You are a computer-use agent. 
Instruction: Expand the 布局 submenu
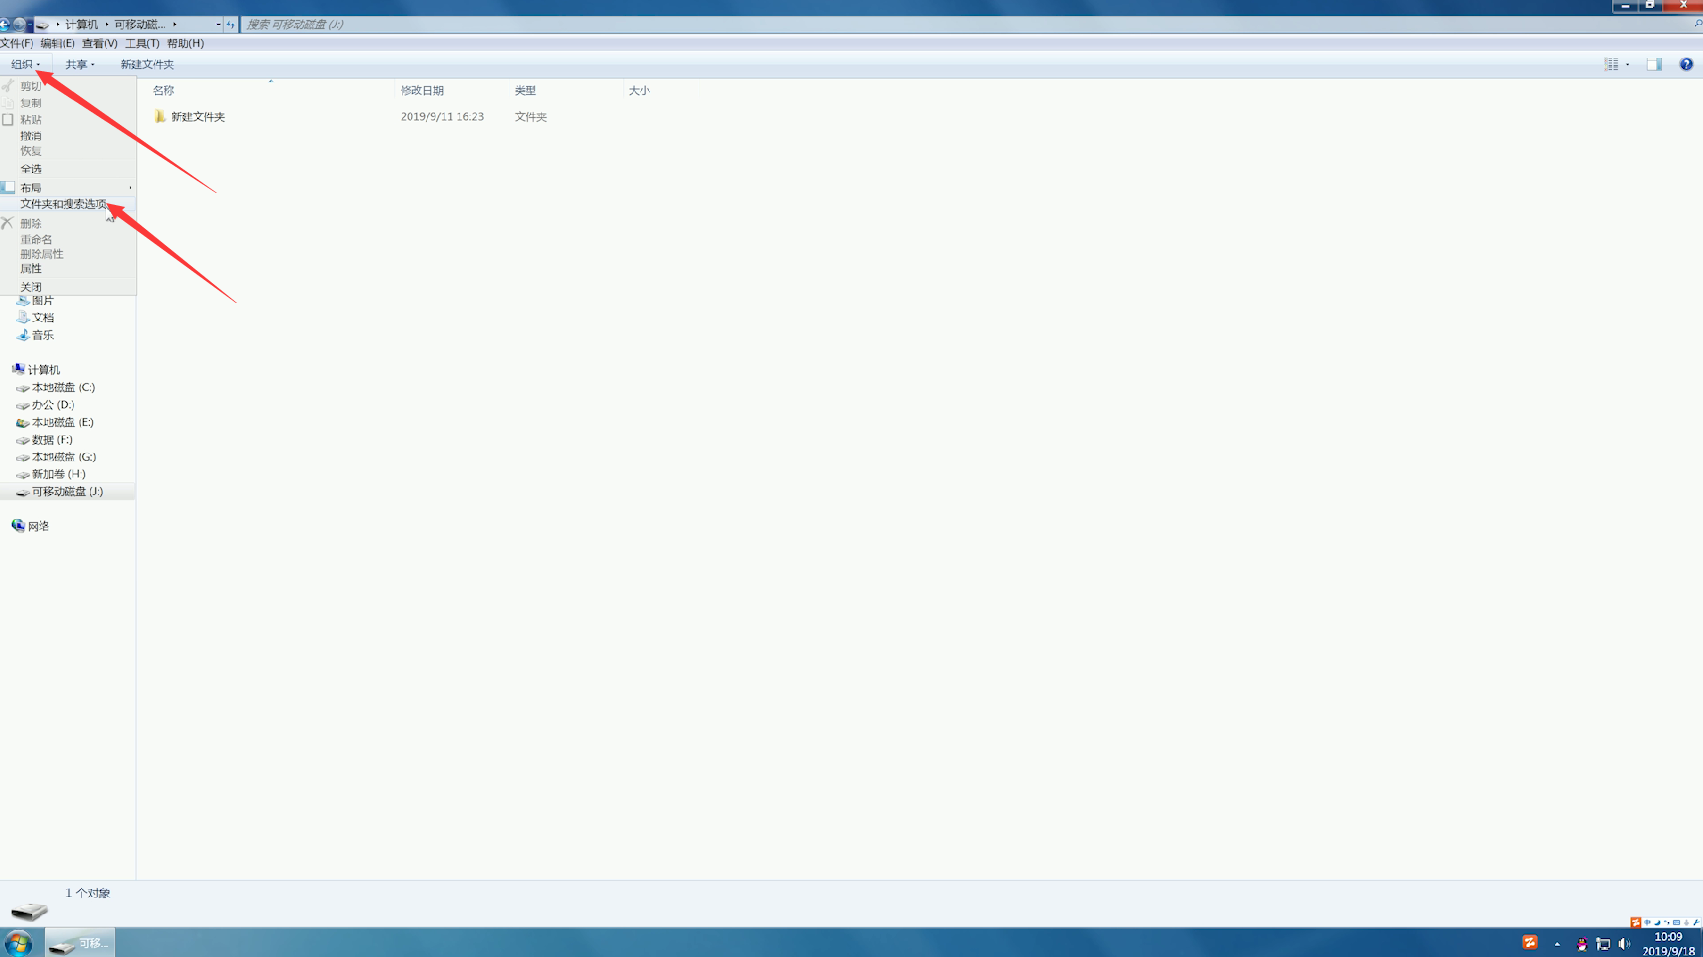tap(67, 188)
